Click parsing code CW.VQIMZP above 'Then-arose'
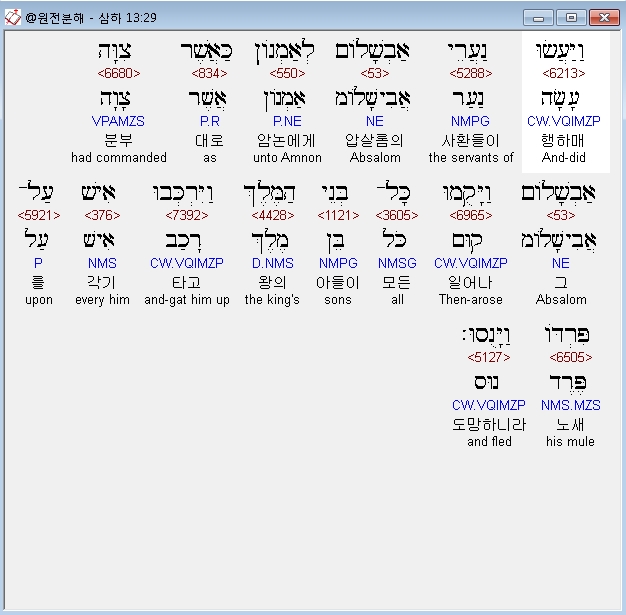626x615 pixels. (471, 263)
